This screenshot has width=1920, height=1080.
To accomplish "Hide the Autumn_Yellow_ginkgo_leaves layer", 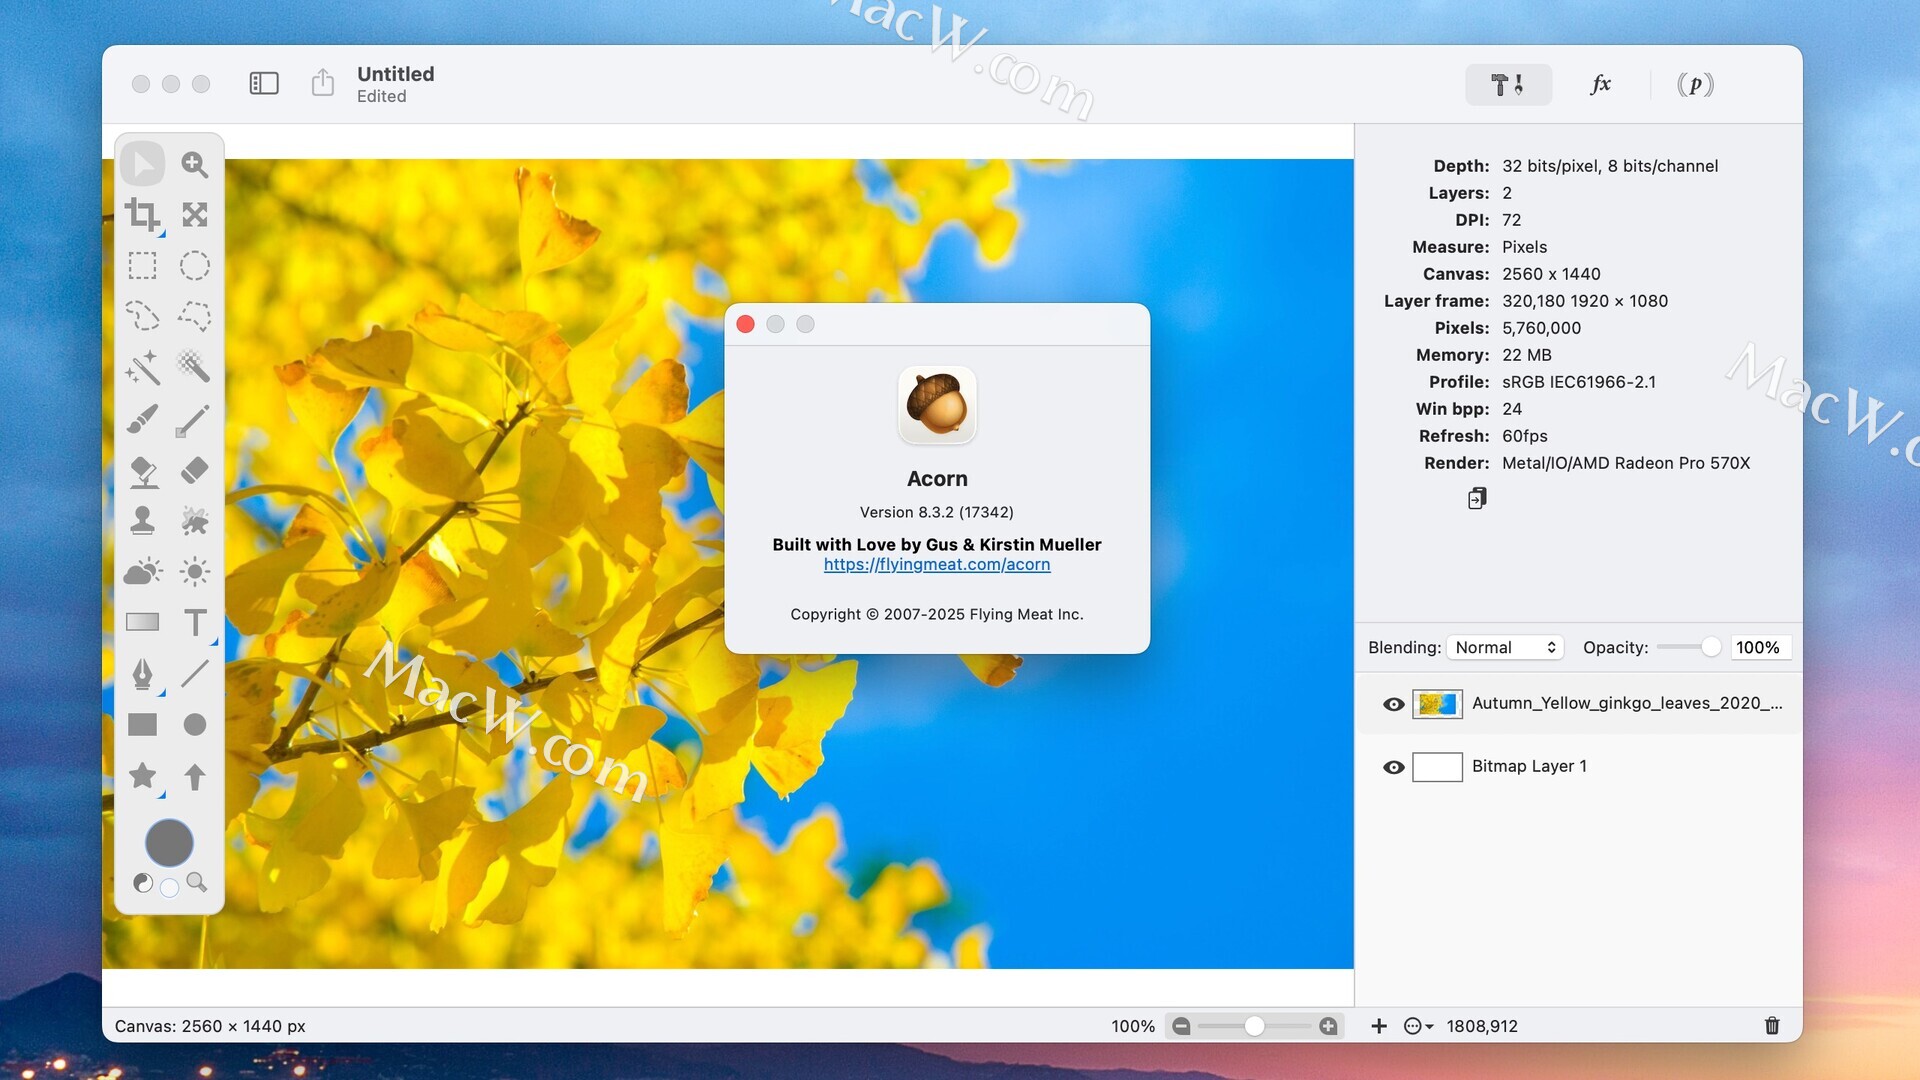I will [x=1393, y=704].
